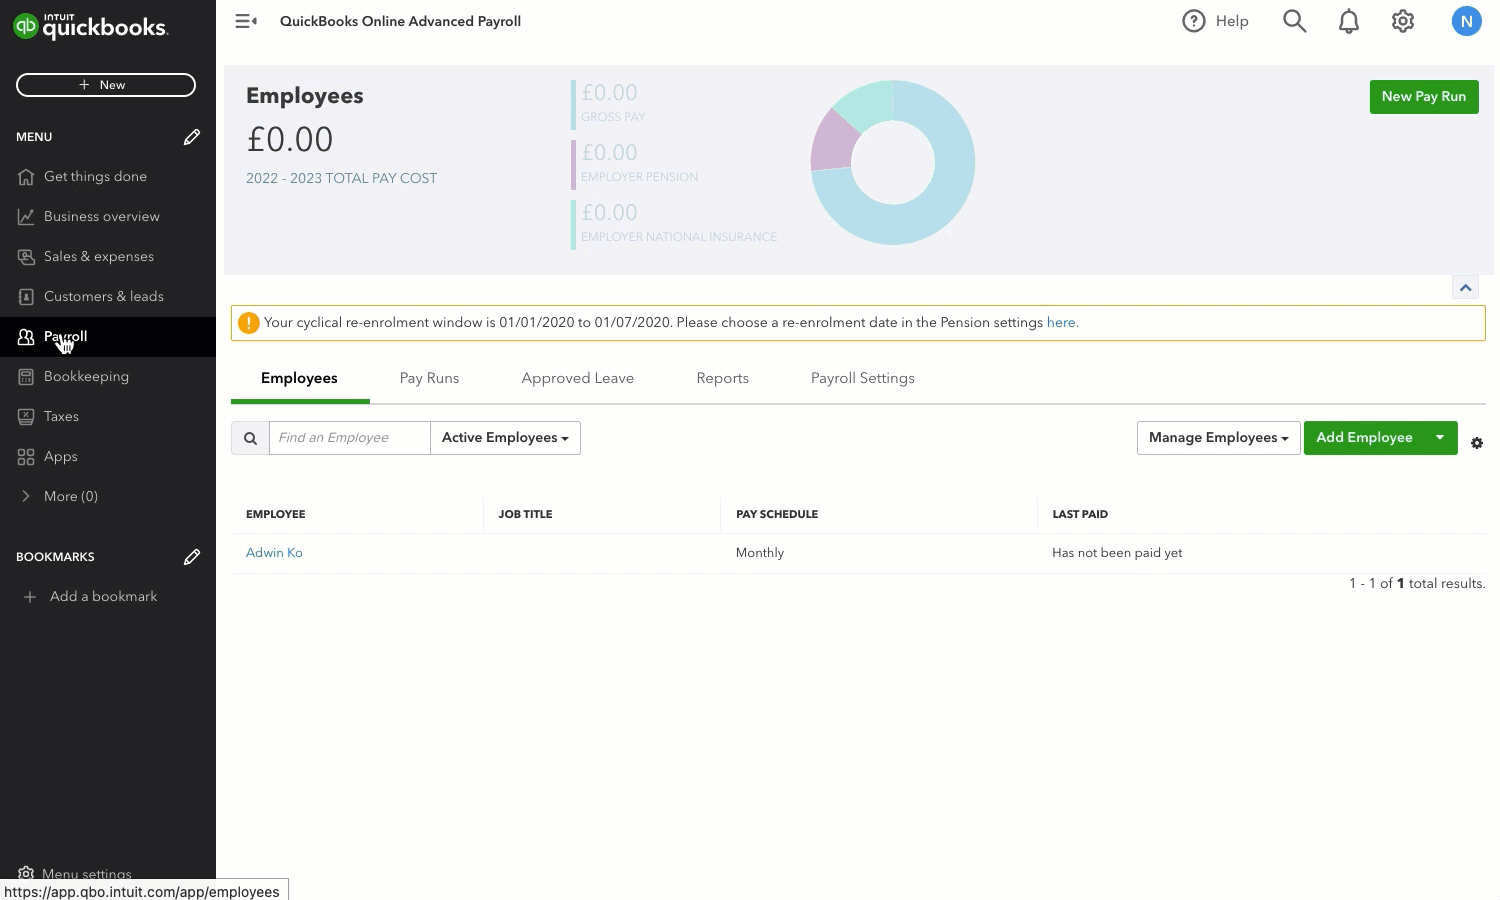Open the settings gear in header
The image size is (1500, 900).
click(x=1403, y=21)
